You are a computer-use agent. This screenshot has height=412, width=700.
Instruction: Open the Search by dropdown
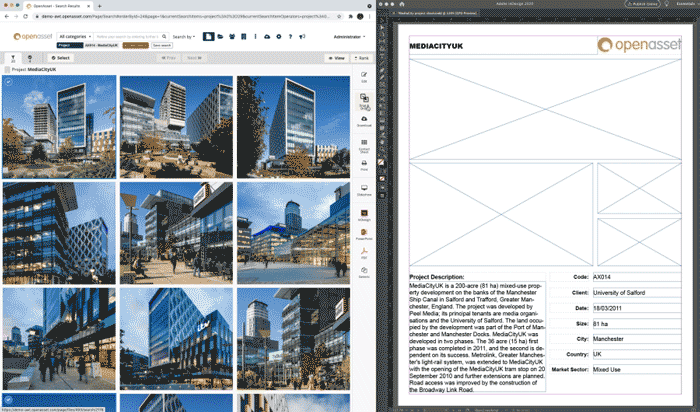(184, 37)
